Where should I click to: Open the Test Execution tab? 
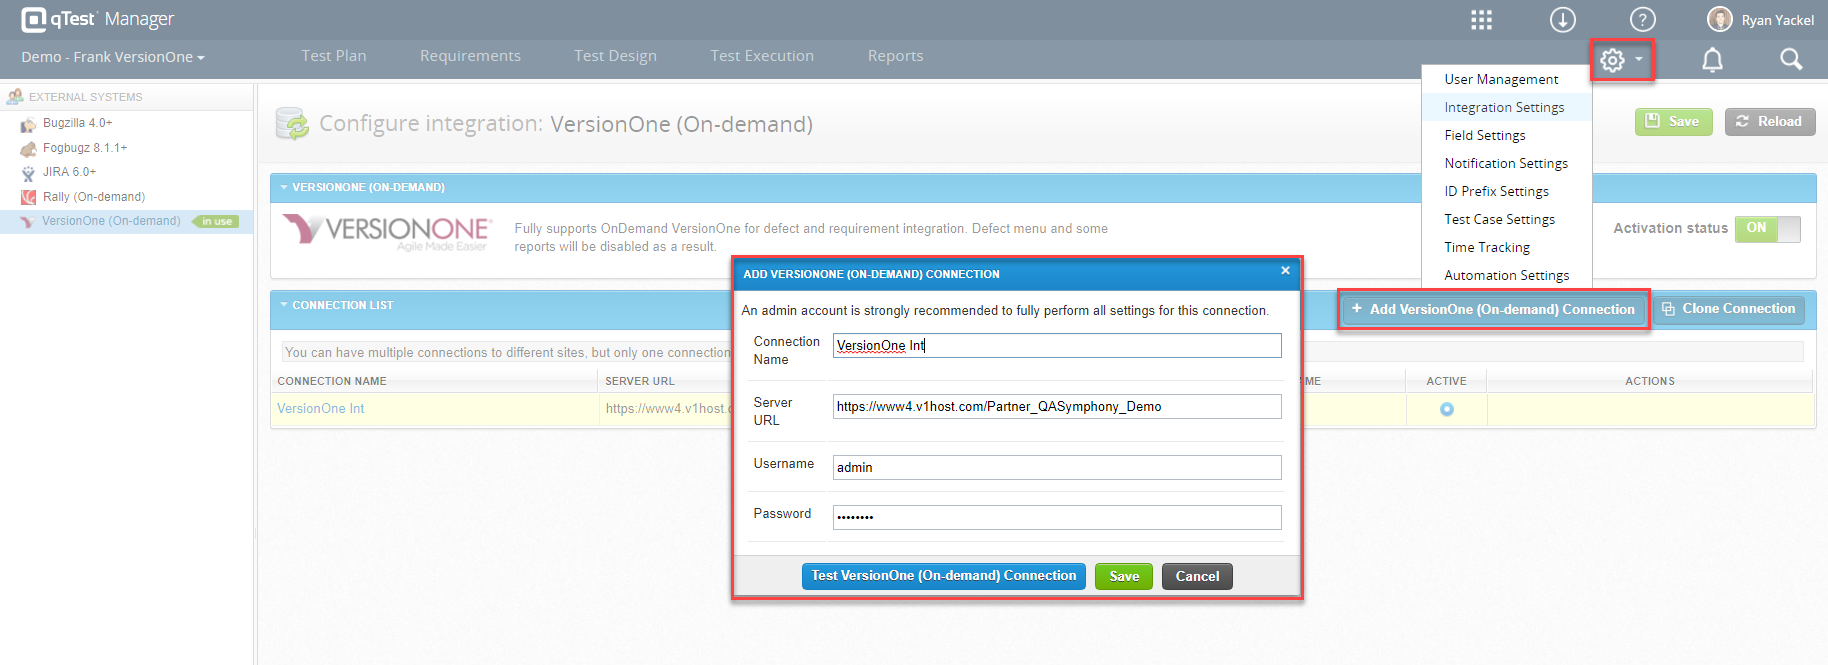(761, 56)
